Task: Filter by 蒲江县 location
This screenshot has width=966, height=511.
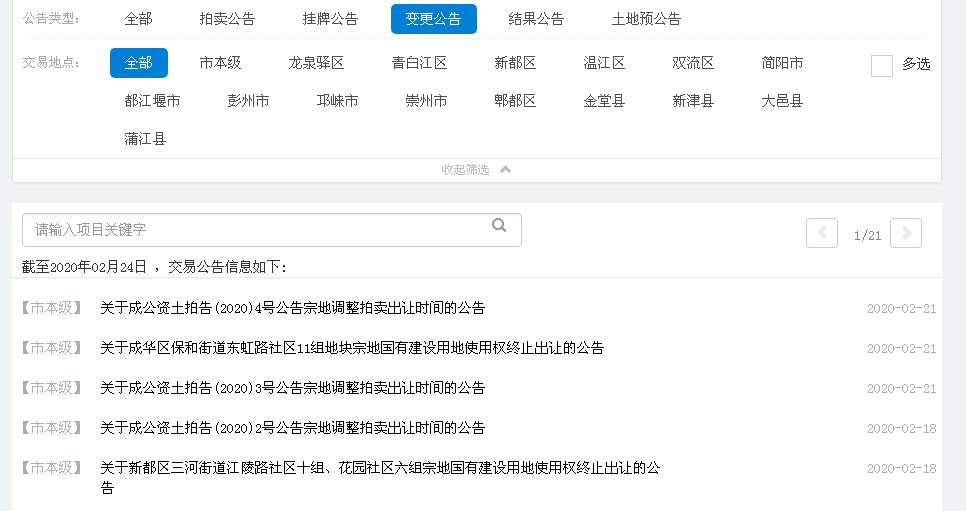Action: tap(145, 139)
